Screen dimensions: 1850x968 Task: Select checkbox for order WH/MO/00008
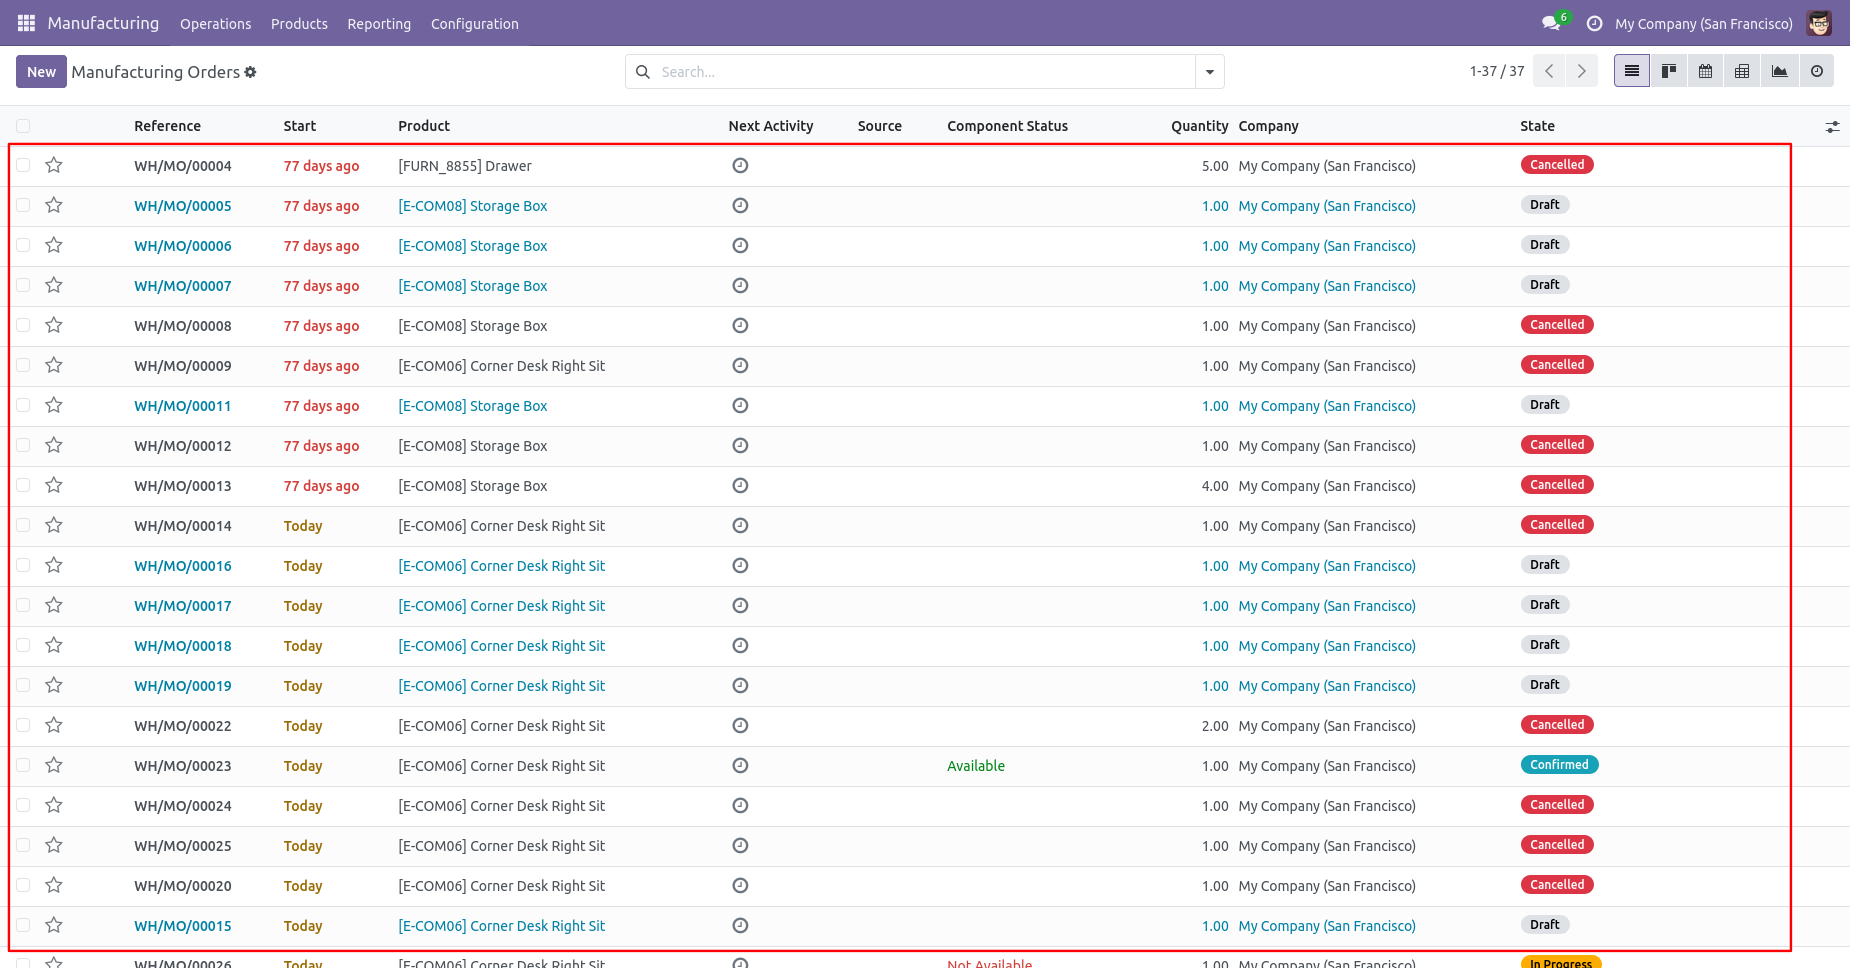click(23, 325)
